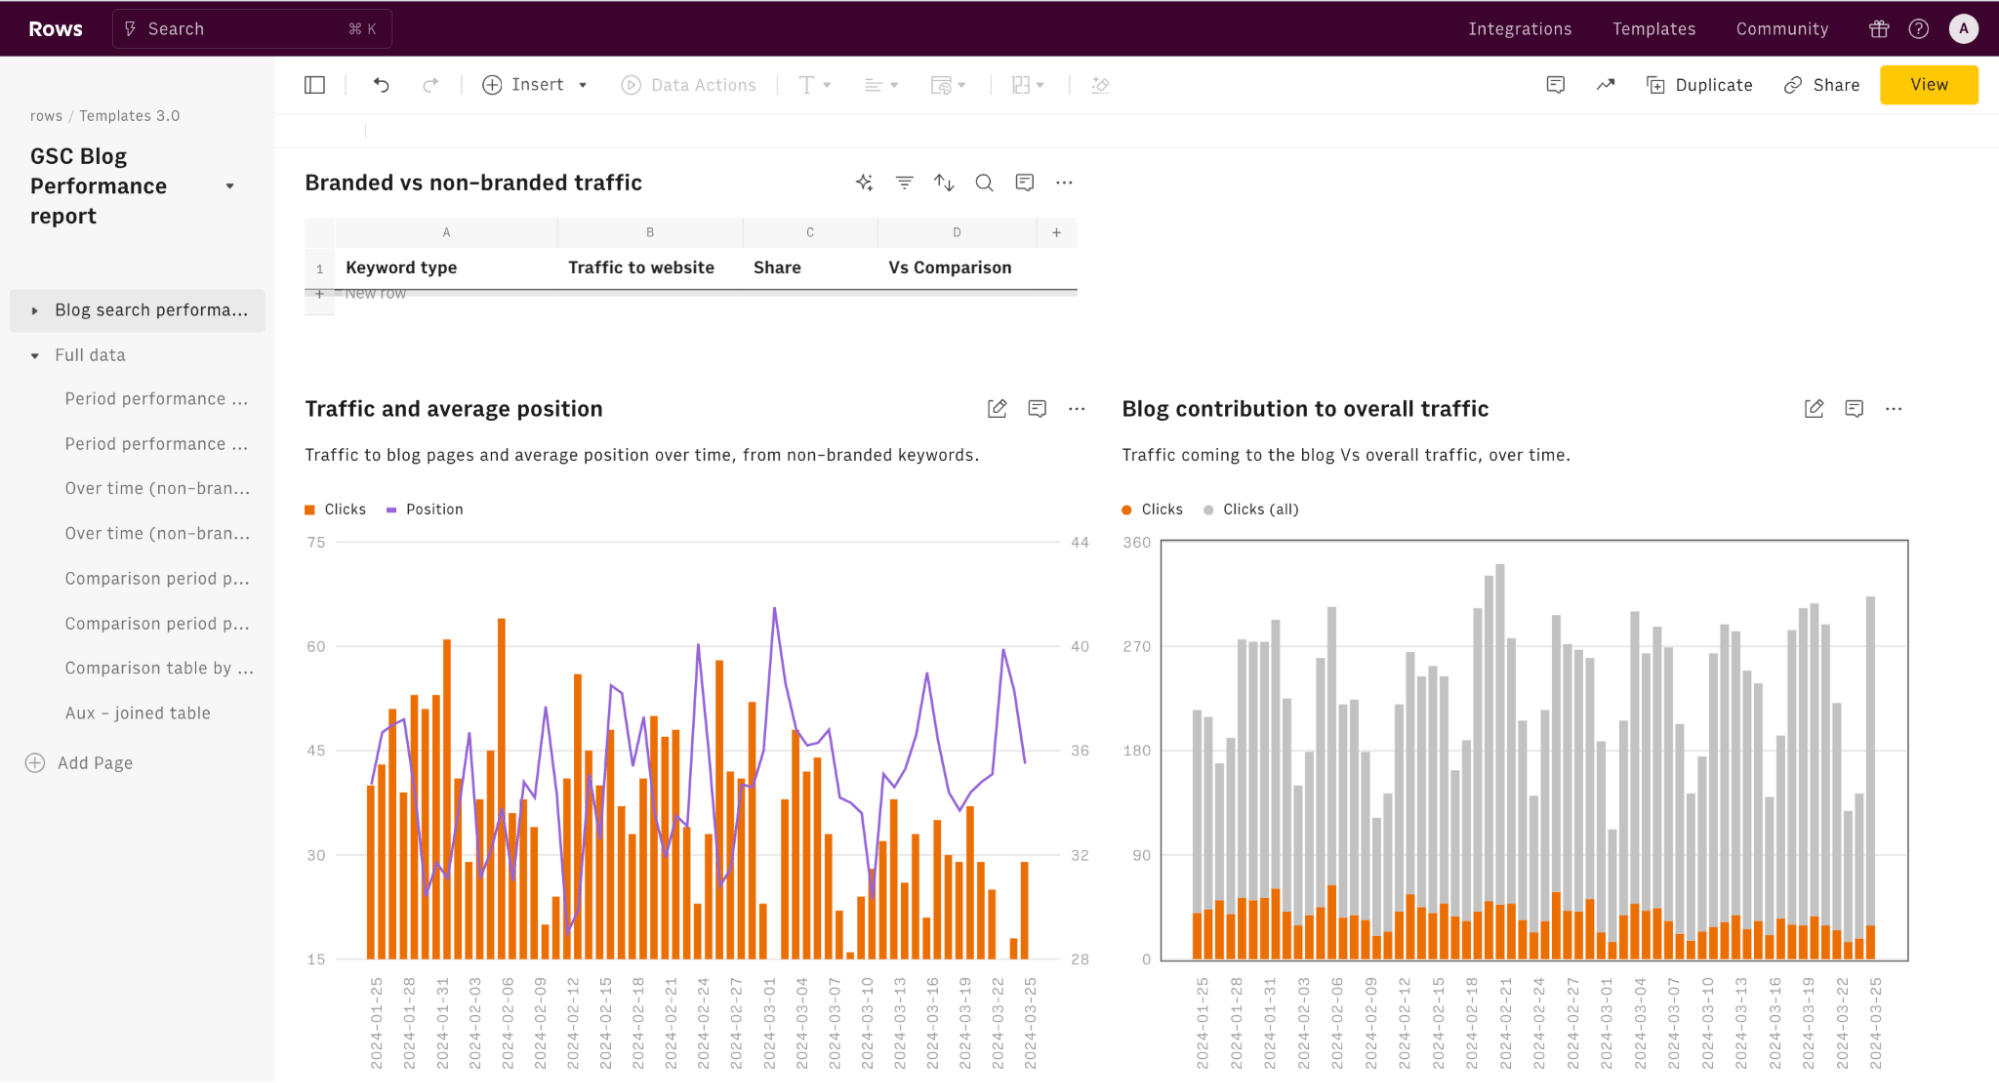Expand the Blog search performa... item in sidebar
Image resolution: width=1999 pixels, height=1083 pixels.
(33, 309)
